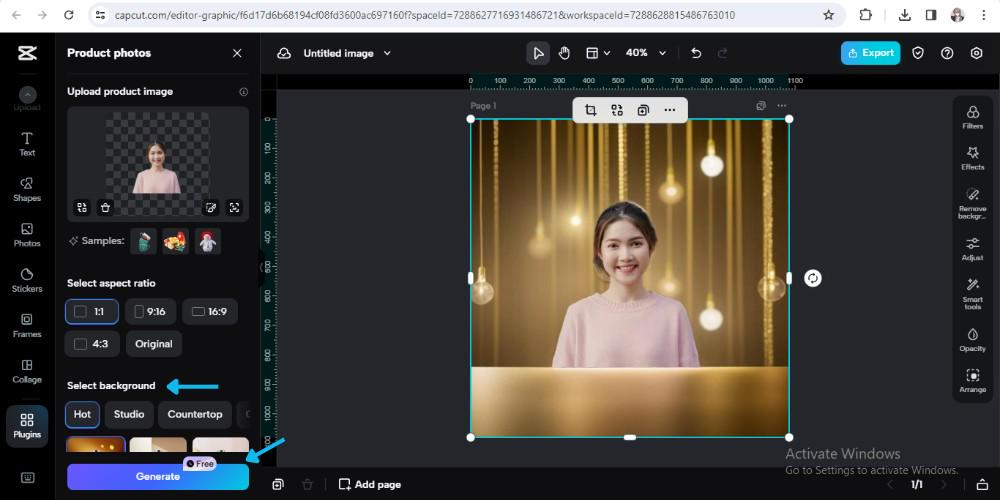Open editor settings hexagon icon

(976, 54)
